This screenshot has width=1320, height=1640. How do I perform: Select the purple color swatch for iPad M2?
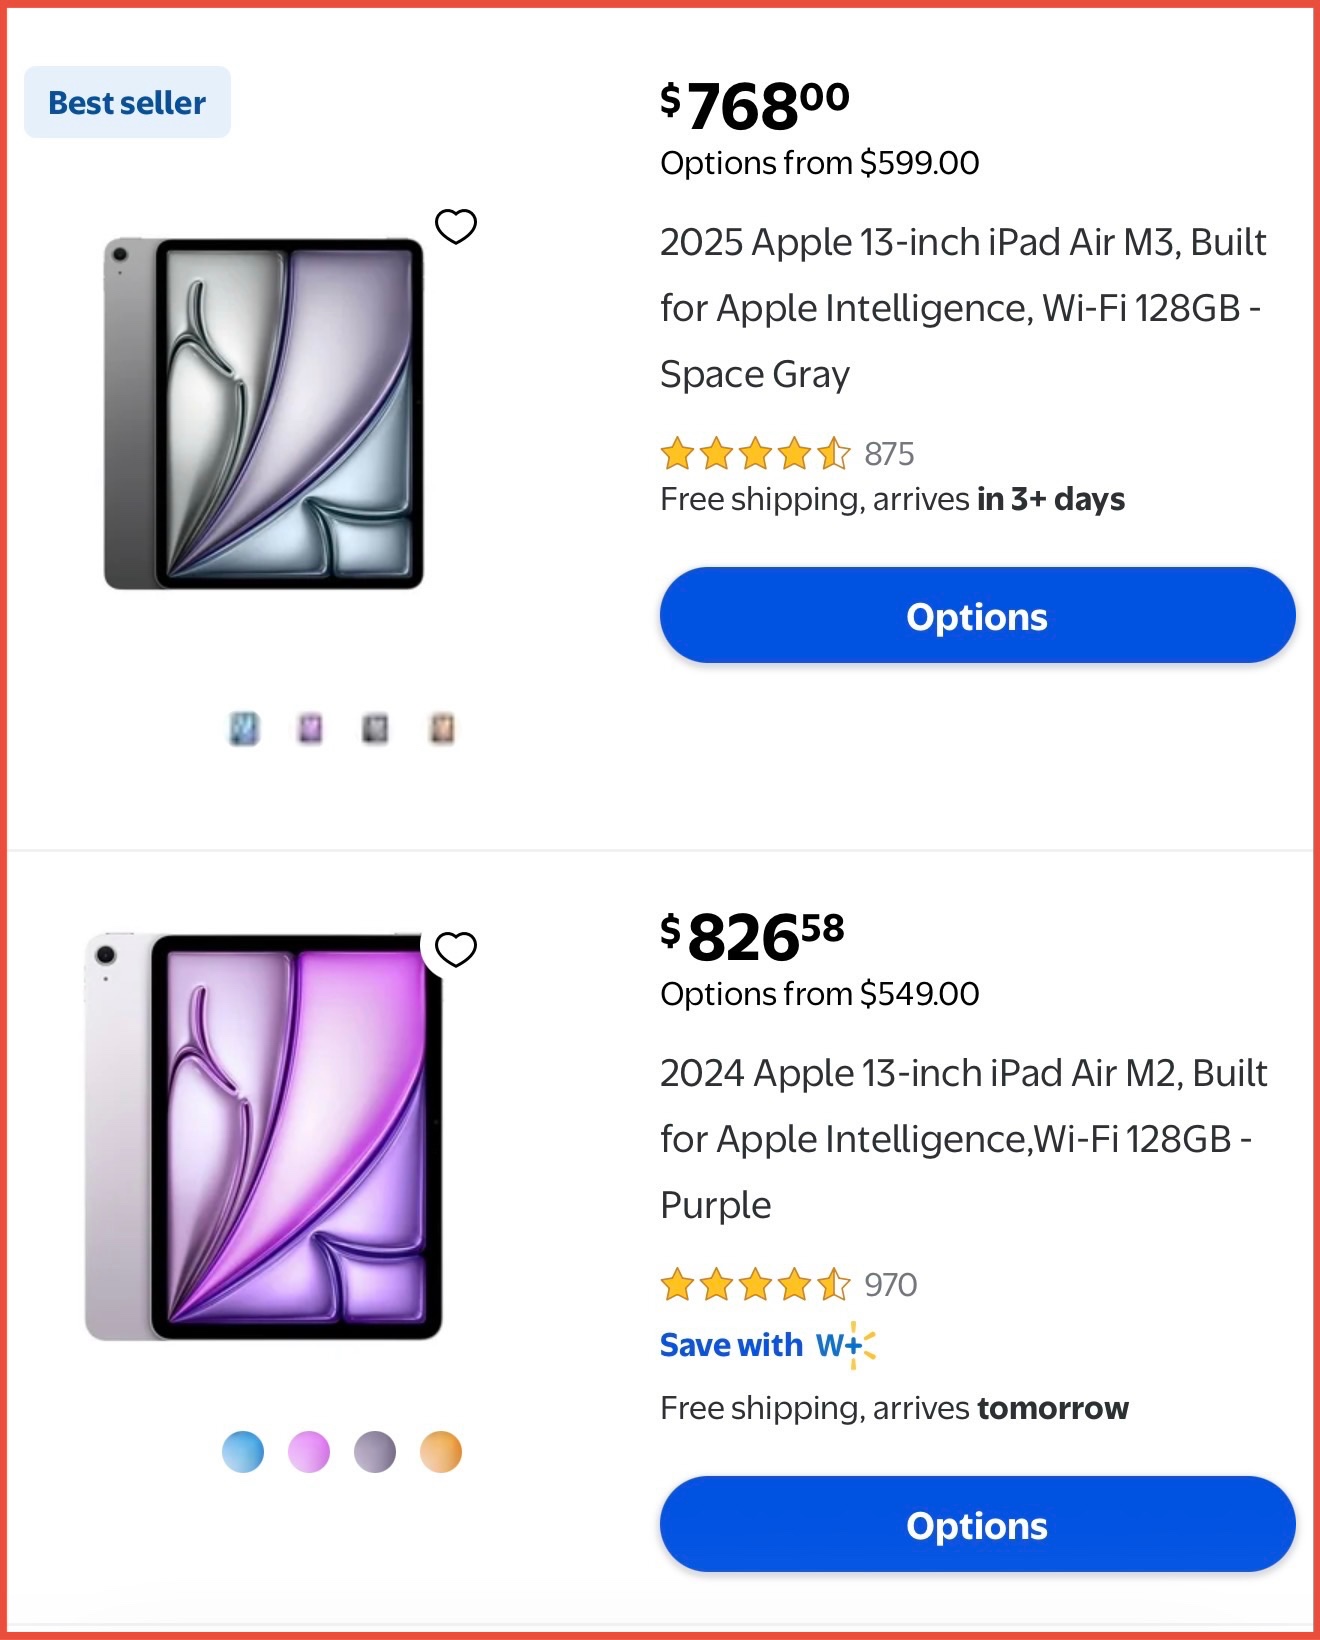(x=309, y=1452)
